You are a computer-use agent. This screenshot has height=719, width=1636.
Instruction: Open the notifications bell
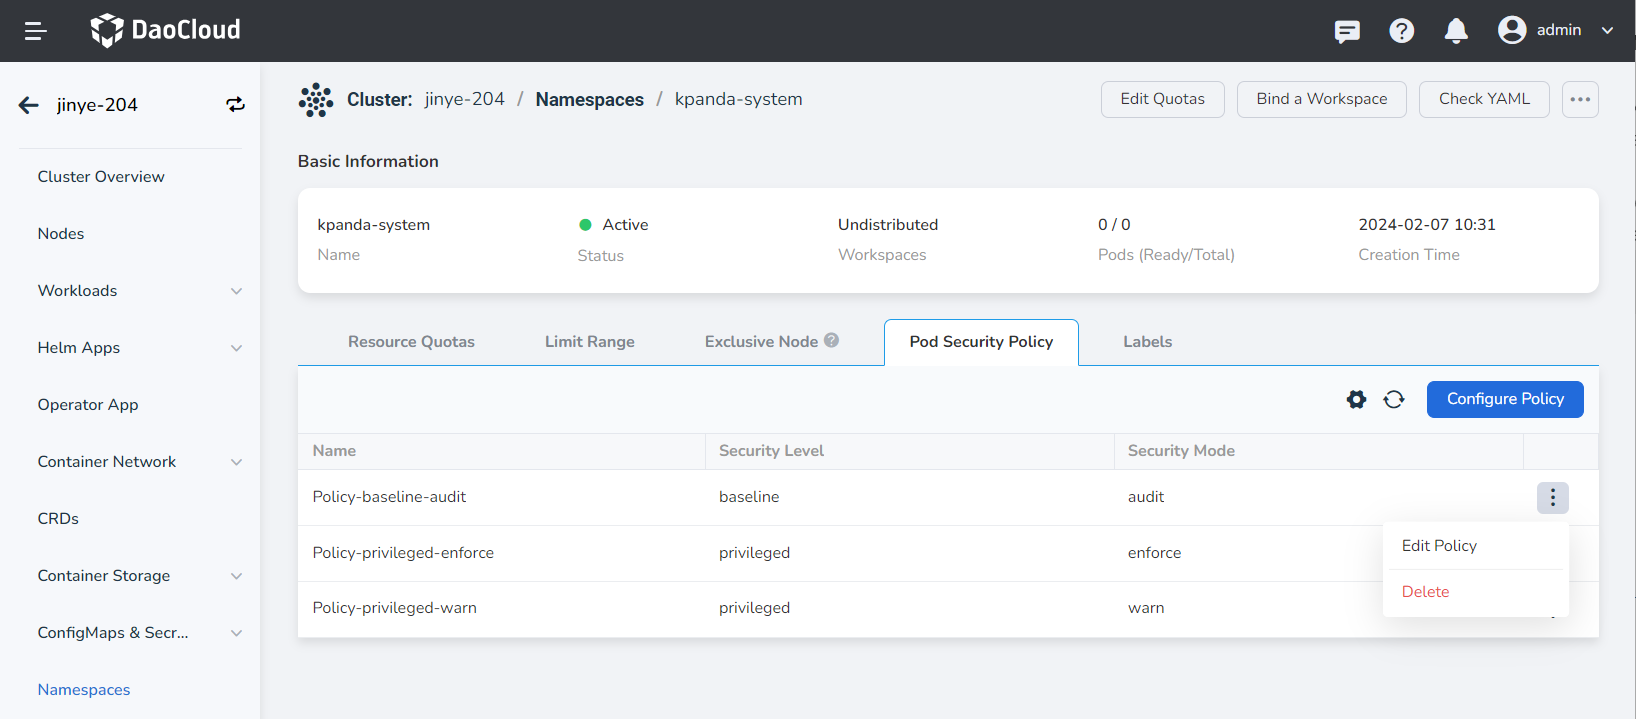click(1456, 31)
